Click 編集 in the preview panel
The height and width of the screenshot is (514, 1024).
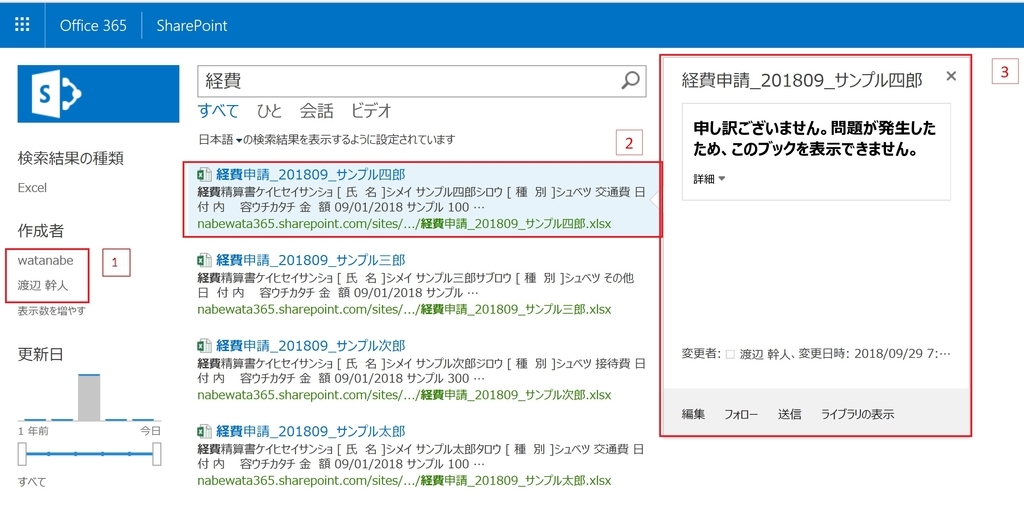click(694, 414)
